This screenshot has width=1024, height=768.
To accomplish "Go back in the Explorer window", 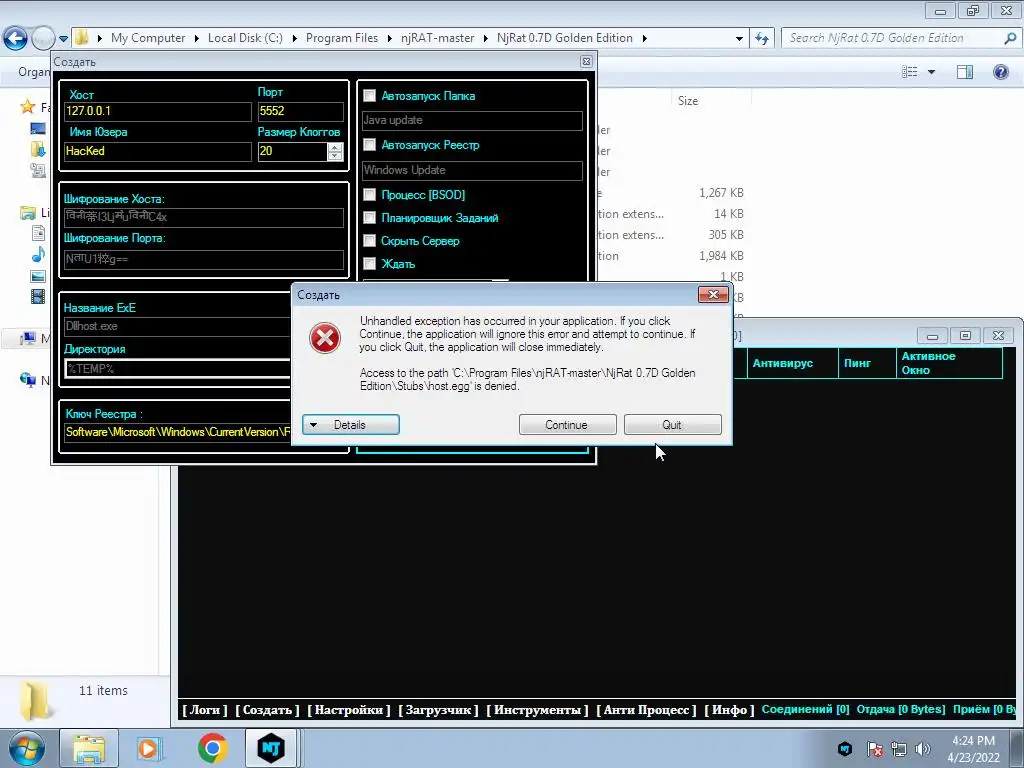I will [x=16, y=38].
